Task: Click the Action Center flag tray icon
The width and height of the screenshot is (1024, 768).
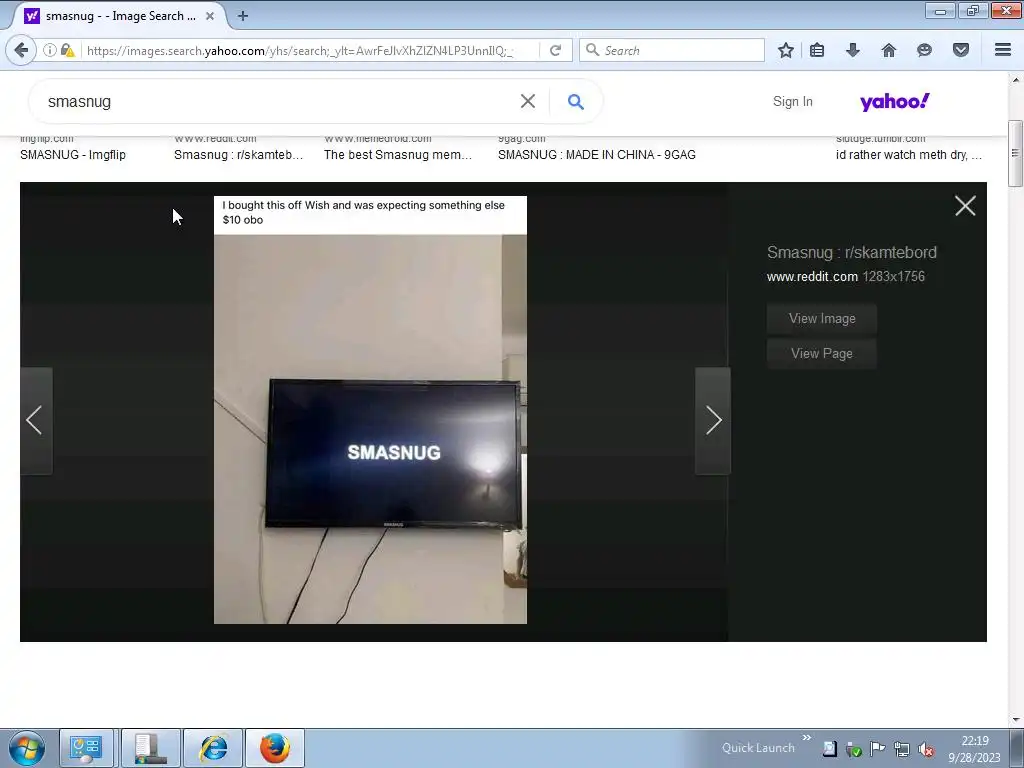Action: pos(877,749)
